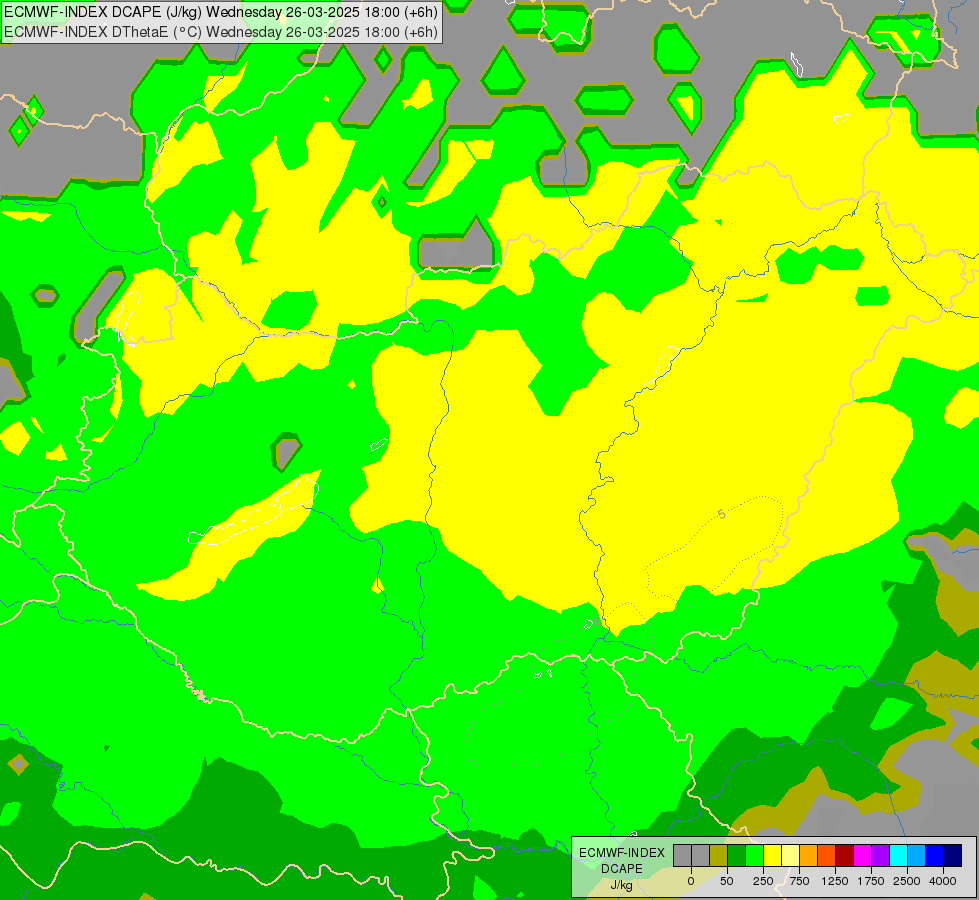The width and height of the screenshot is (979, 900).
Task: Click the legend value label 1250
Action: click(x=835, y=881)
